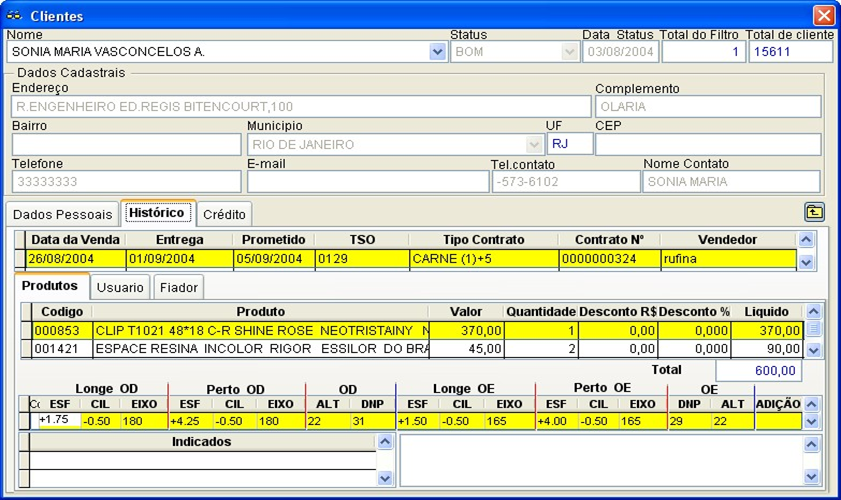
Task: Click the folder-up icon beside the tabs
Action: pyautogui.click(x=814, y=212)
